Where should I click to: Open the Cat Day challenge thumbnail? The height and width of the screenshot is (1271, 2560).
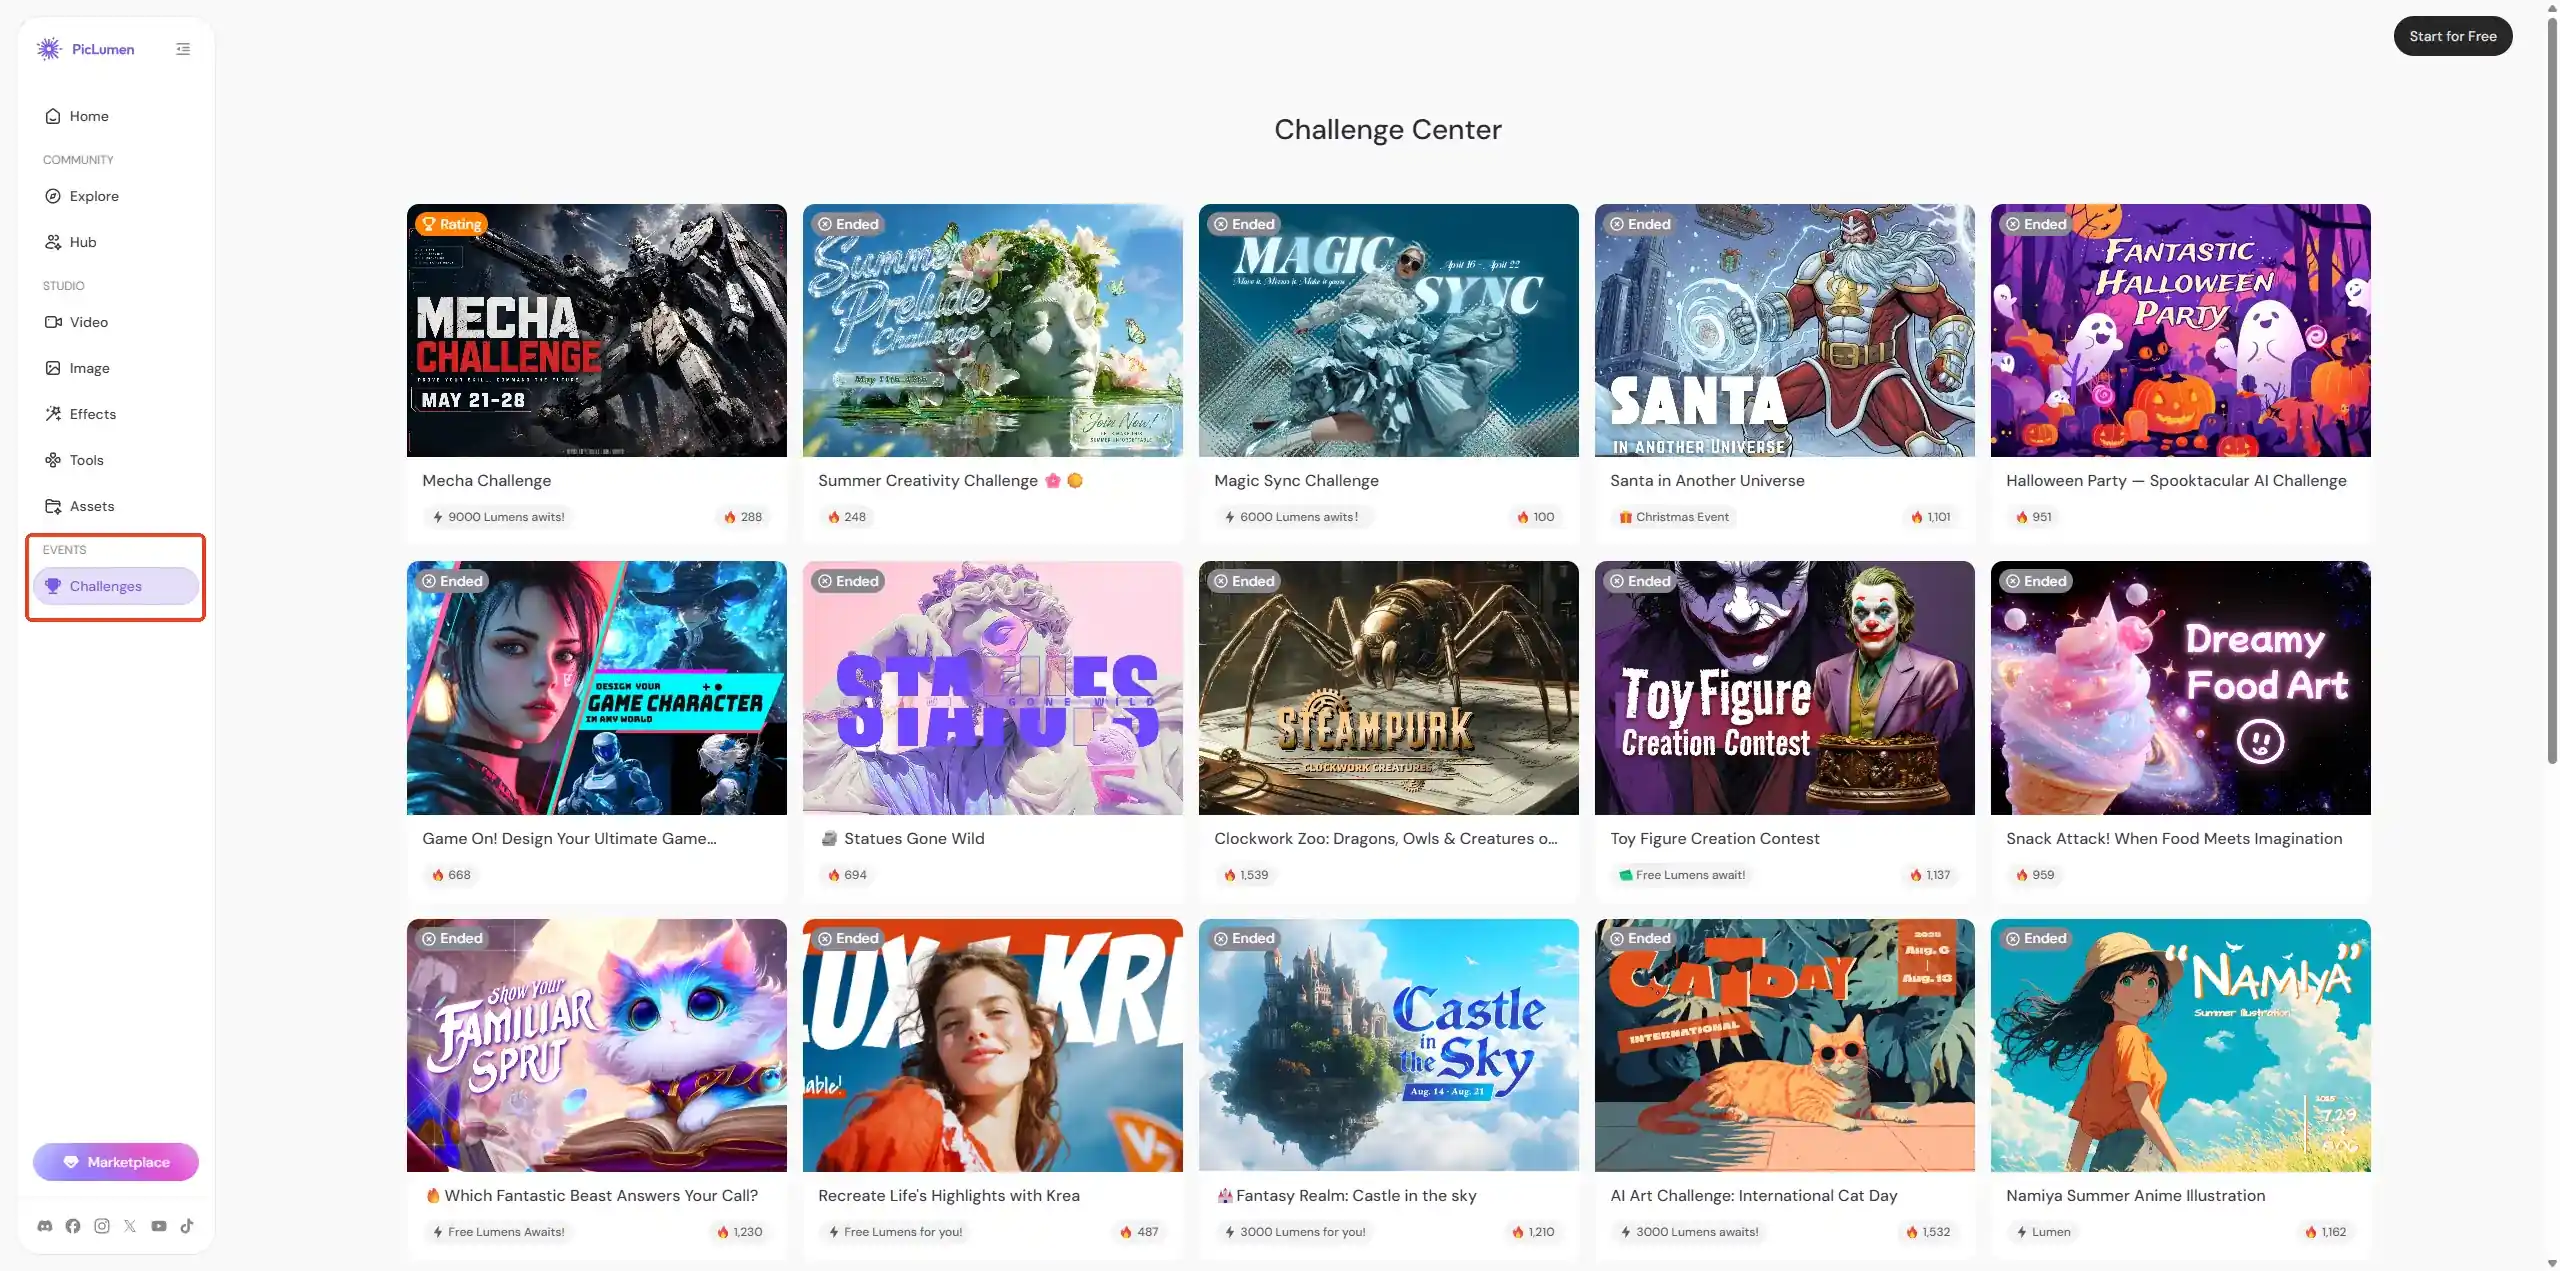point(1784,1045)
